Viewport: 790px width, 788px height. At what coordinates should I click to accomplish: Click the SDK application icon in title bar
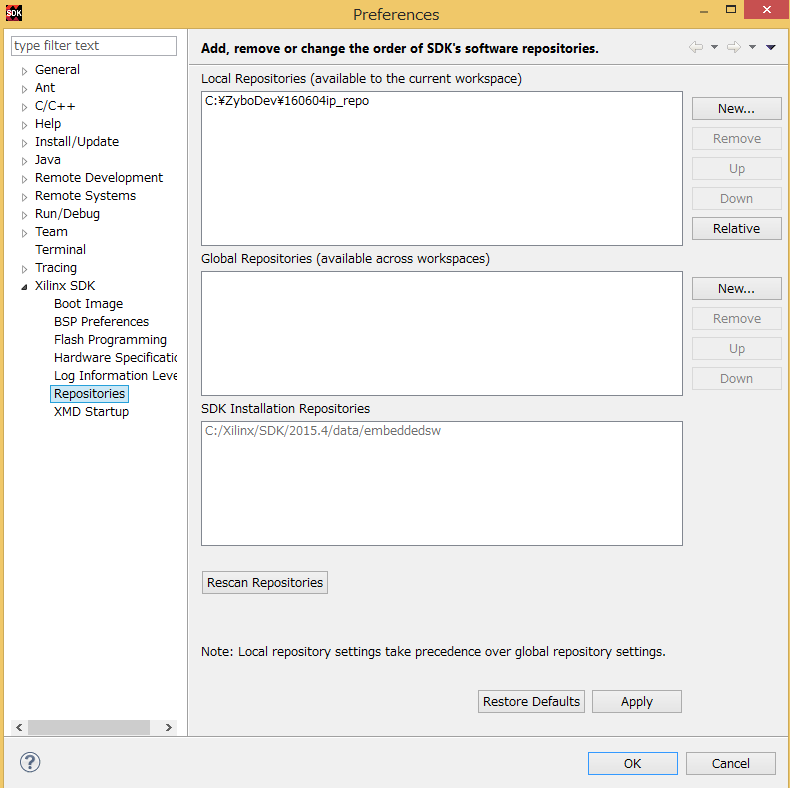coord(14,13)
